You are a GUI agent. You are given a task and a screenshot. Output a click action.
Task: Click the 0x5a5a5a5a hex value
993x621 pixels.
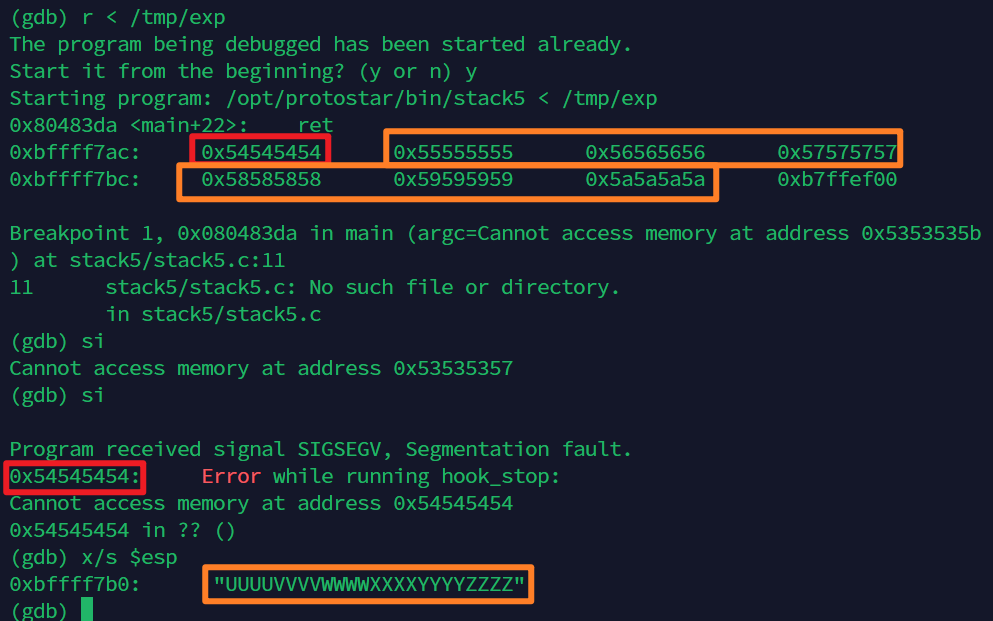[x=645, y=179]
